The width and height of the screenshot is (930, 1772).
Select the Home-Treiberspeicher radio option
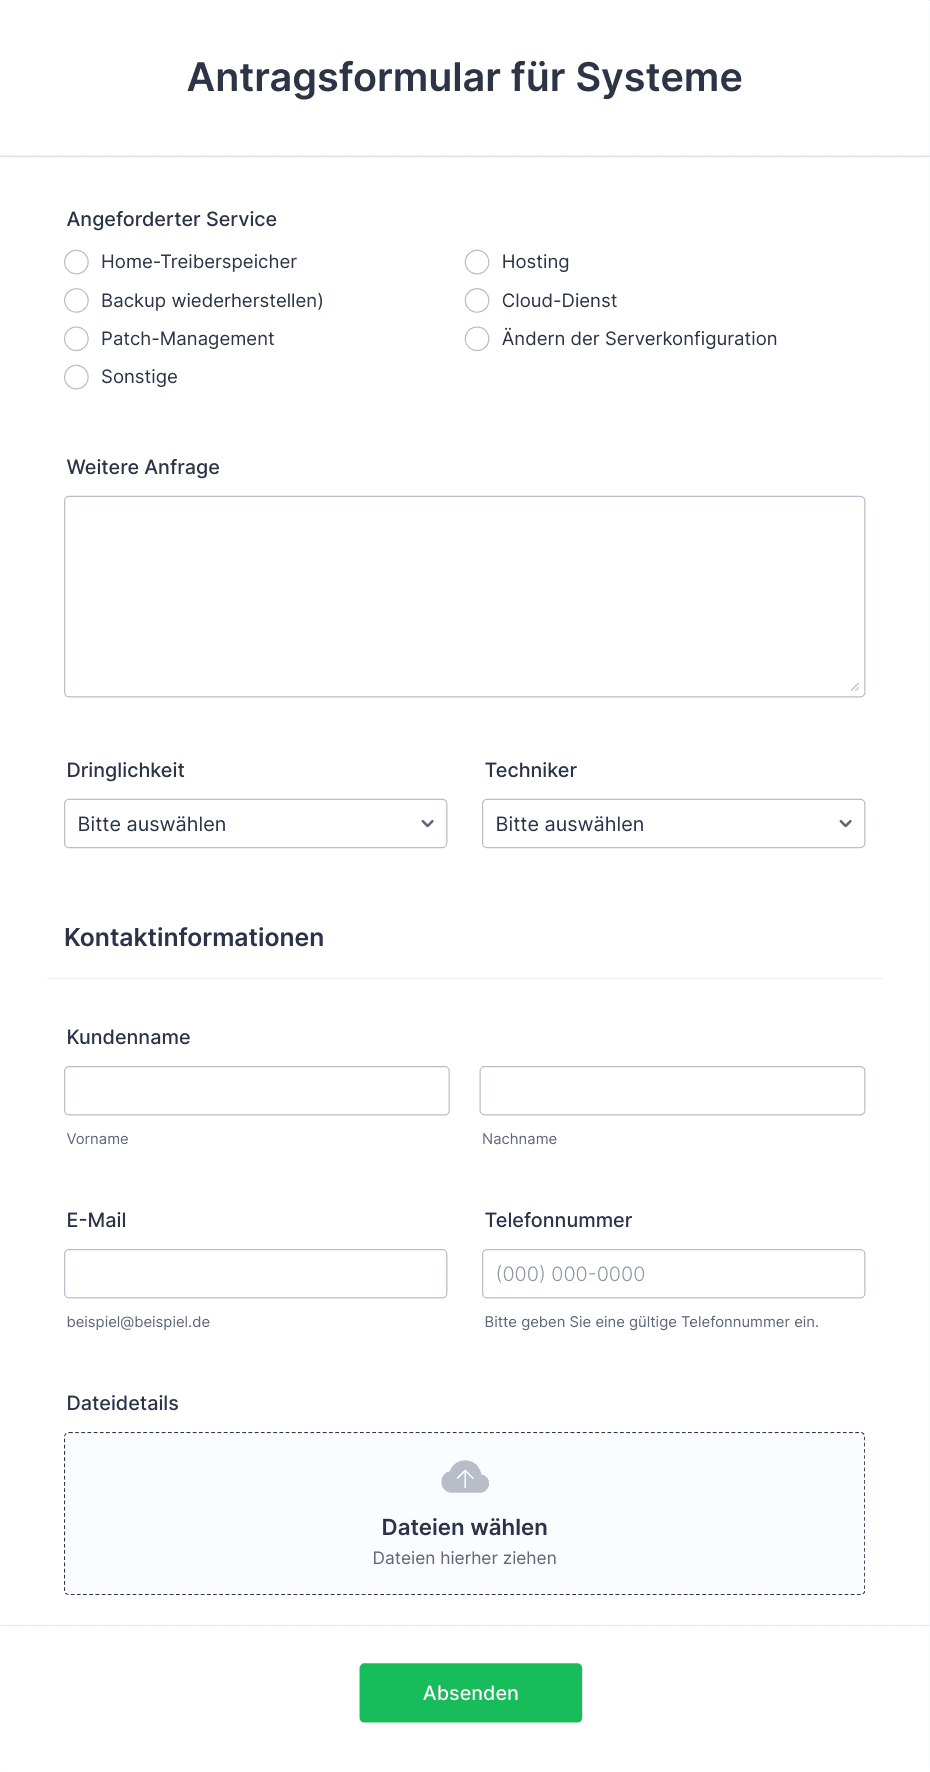pyautogui.click(x=77, y=262)
